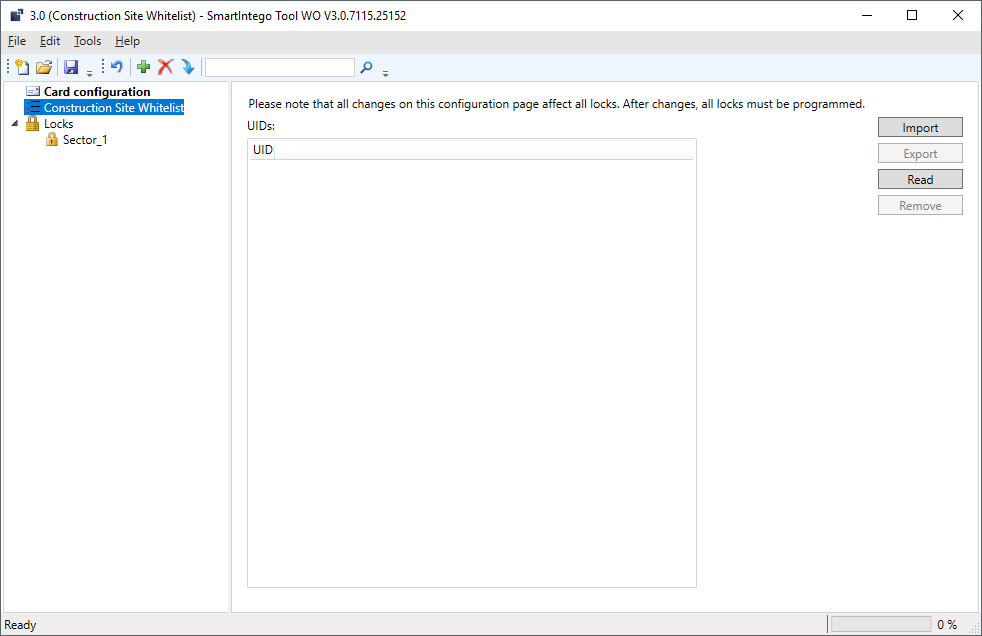Viewport: 982px width, 636px height.
Task: Click the New file toolbar icon
Action: 22,67
